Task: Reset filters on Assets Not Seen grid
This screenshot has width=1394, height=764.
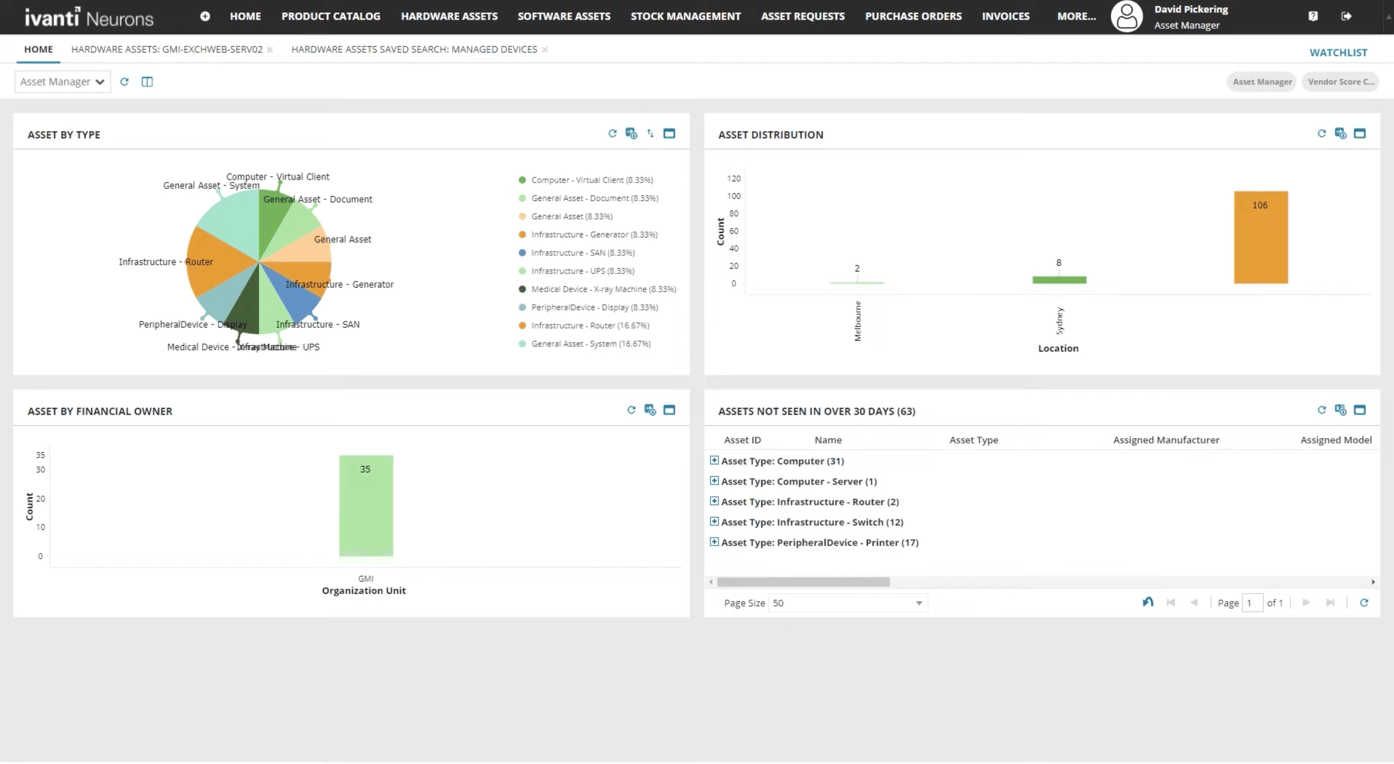Action: click(1147, 602)
